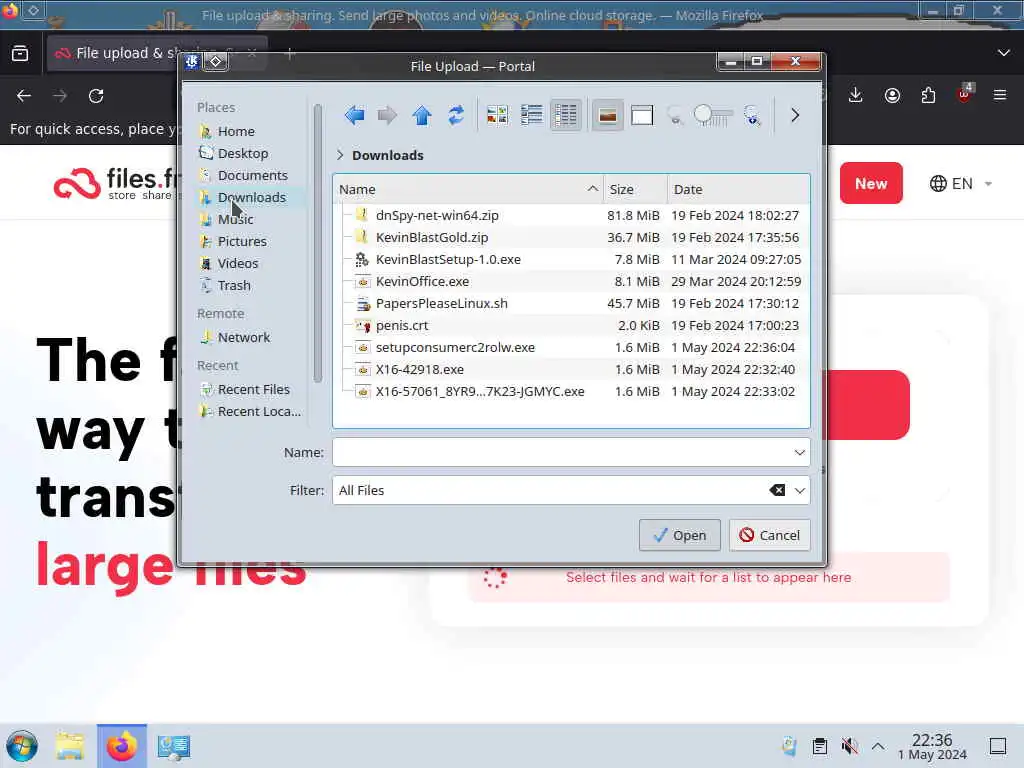Go forward in file dialog navigation

387,116
